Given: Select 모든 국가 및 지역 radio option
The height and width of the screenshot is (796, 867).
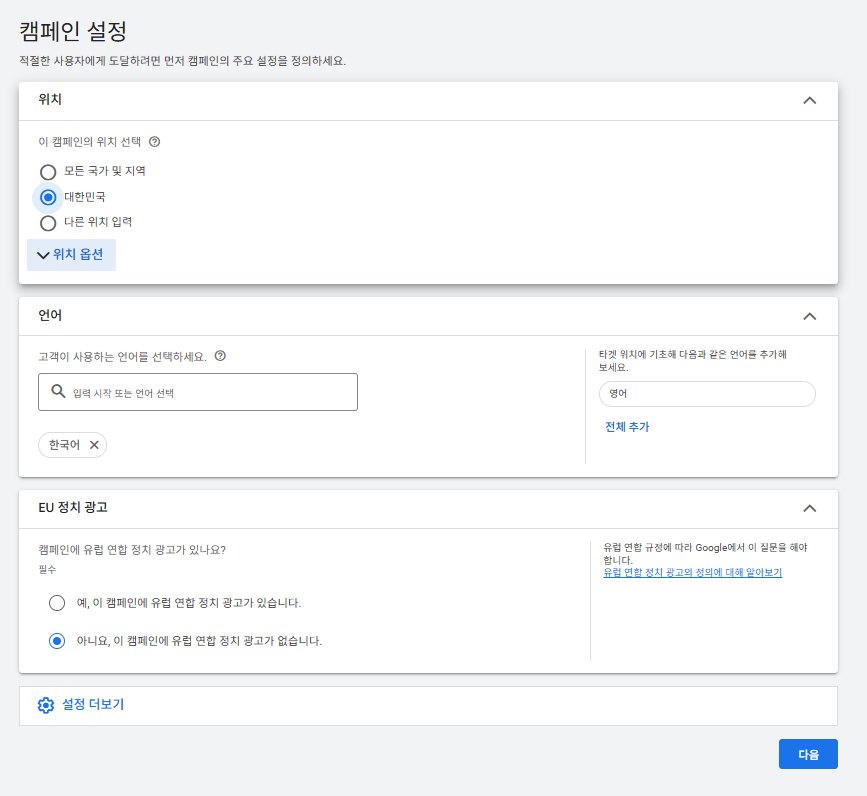Looking at the screenshot, I should coord(48,172).
